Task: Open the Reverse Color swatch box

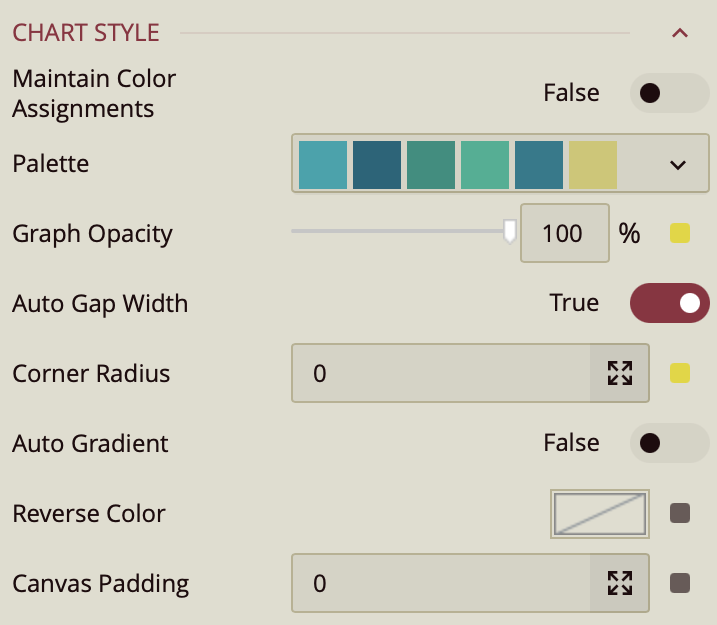Action: pyautogui.click(x=600, y=514)
